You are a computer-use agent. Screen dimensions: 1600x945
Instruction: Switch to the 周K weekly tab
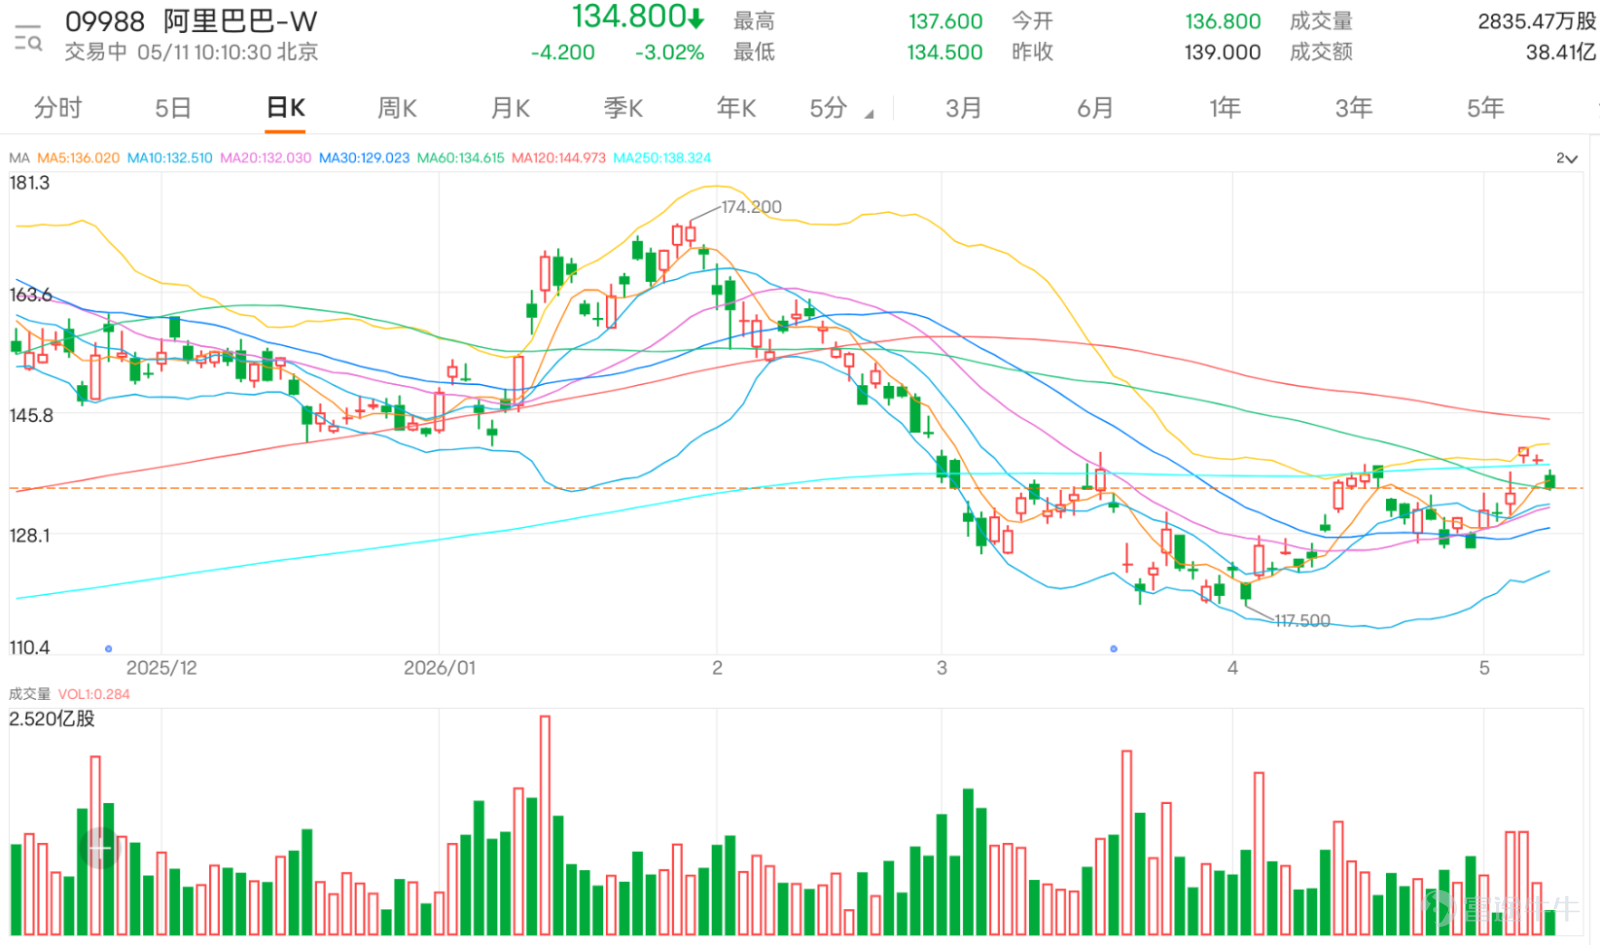pos(397,108)
